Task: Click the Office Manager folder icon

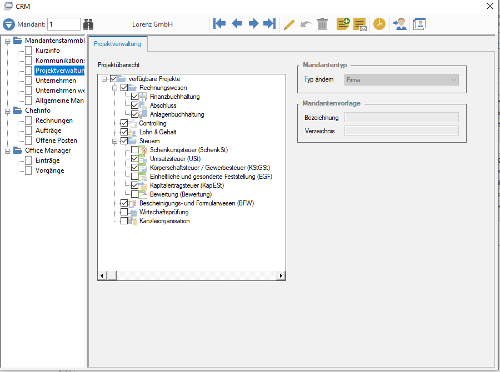Action: click(x=18, y=151)
